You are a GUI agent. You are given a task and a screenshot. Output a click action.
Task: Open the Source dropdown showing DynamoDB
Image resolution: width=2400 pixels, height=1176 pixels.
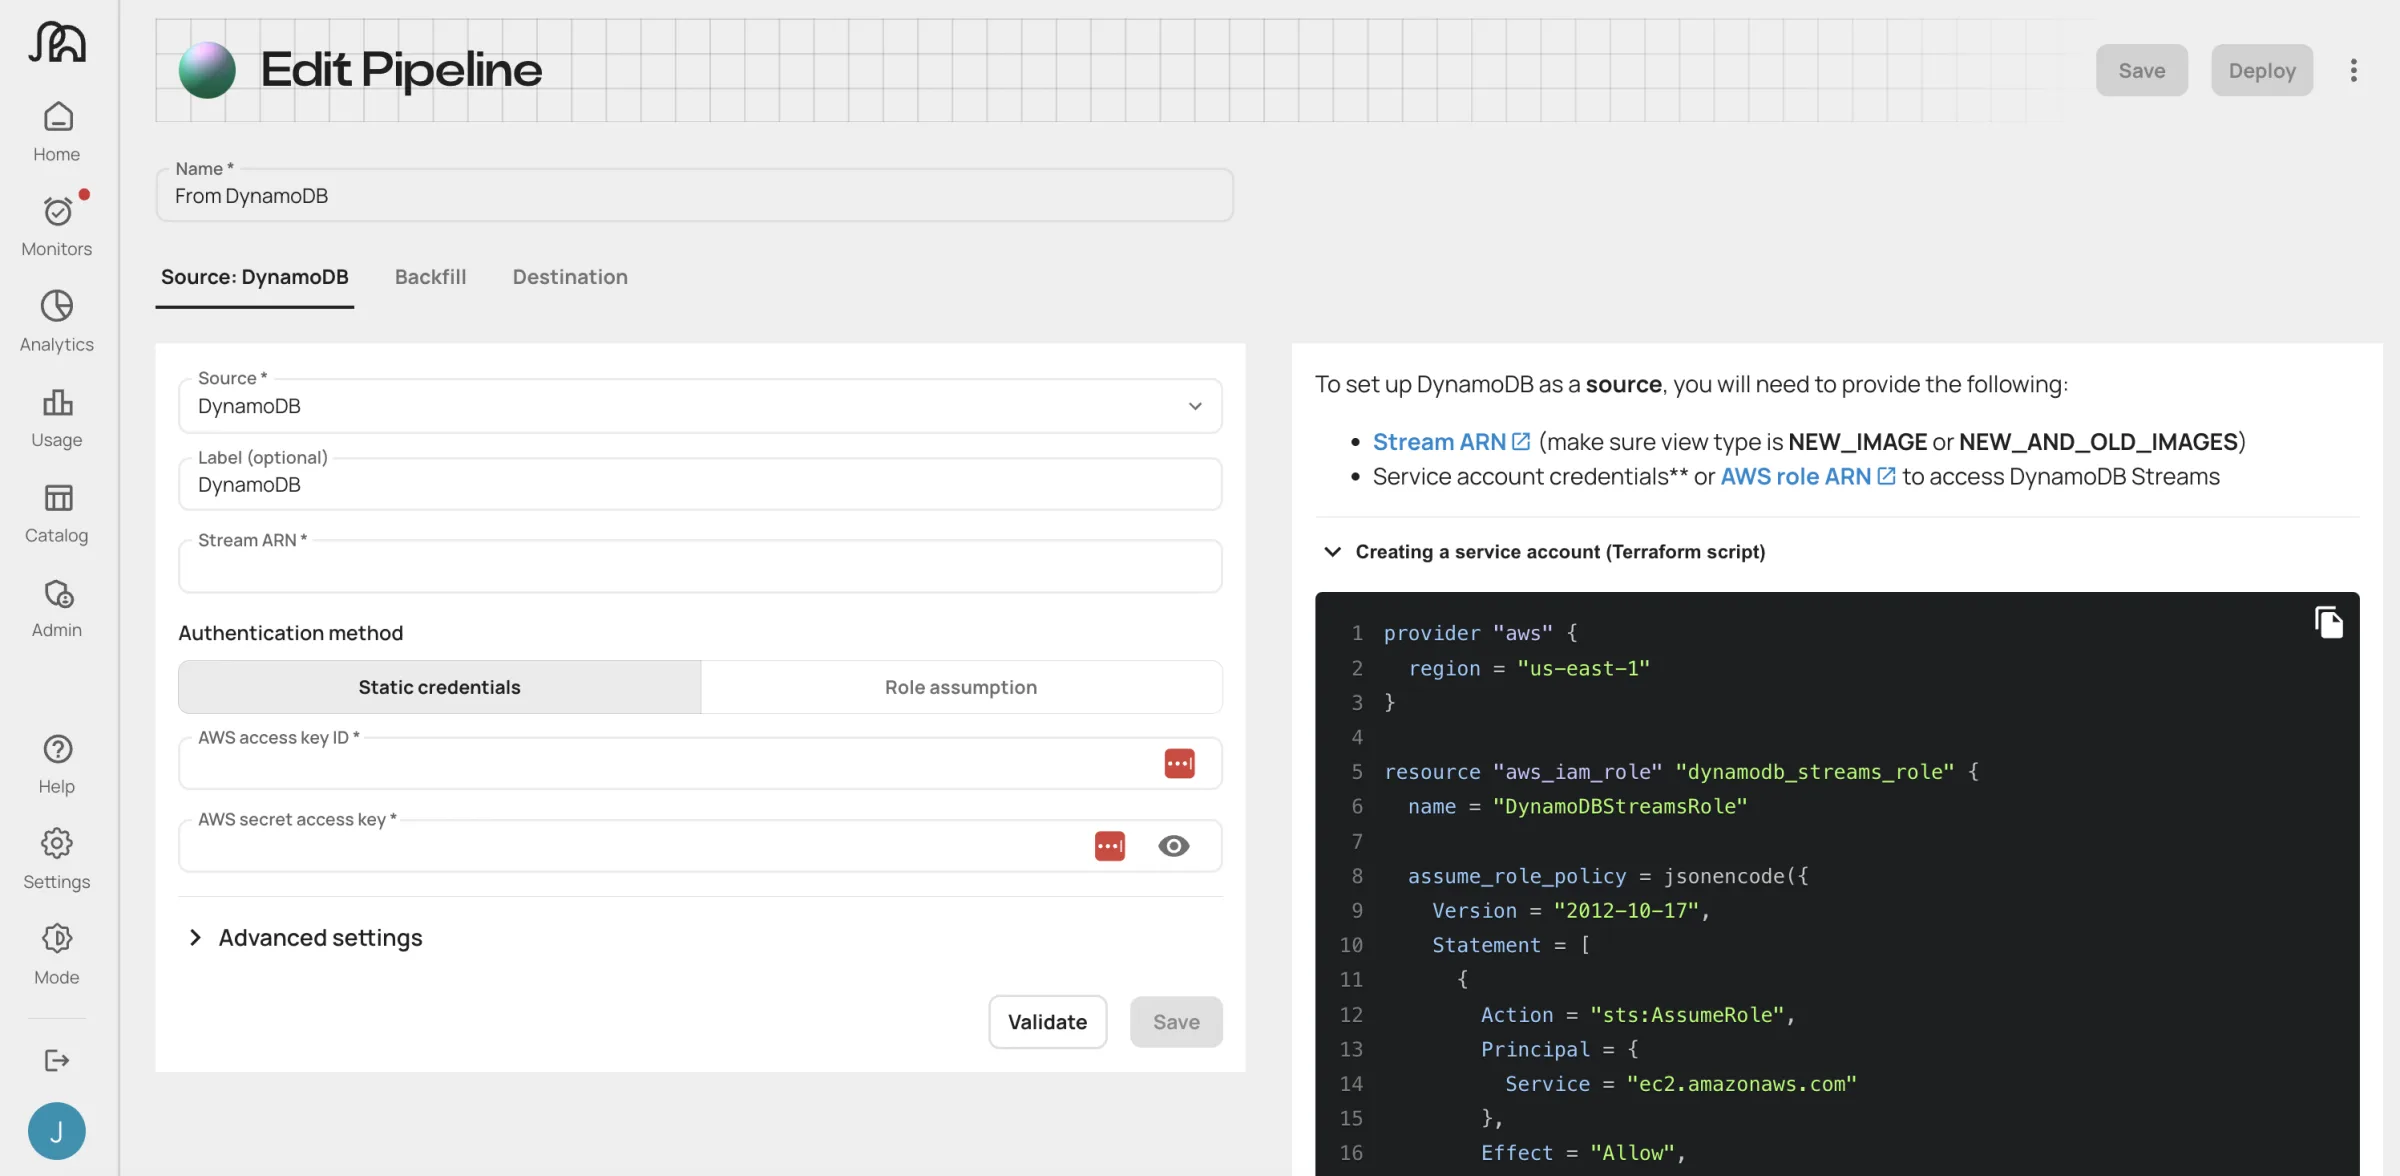point(700,406)
